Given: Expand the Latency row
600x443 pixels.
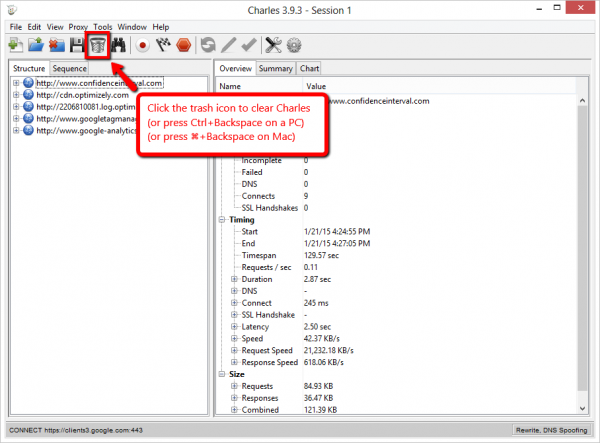Looking at the screenshot, I should coord(234,327).
